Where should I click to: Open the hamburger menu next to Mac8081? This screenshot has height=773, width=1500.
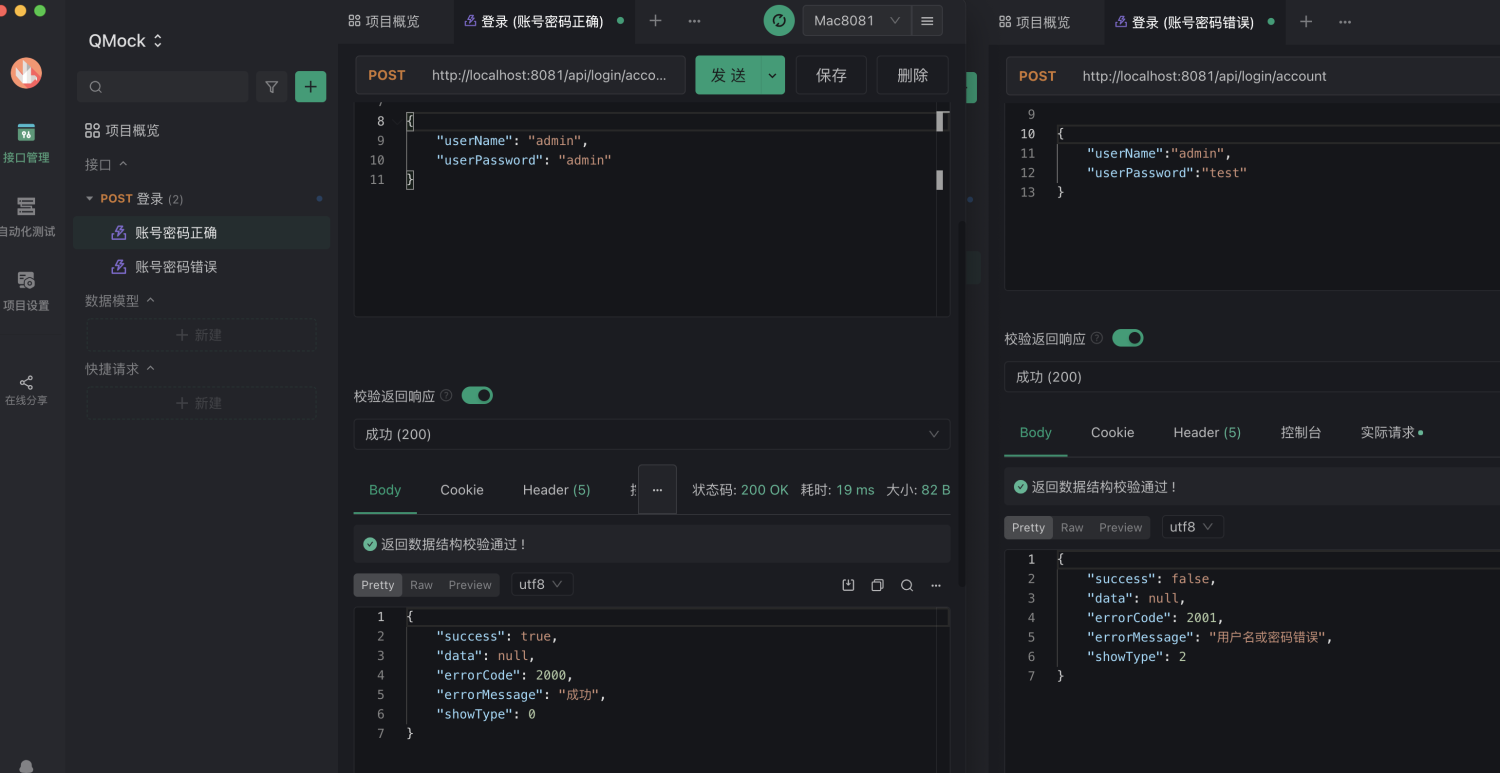click(927, 21)
